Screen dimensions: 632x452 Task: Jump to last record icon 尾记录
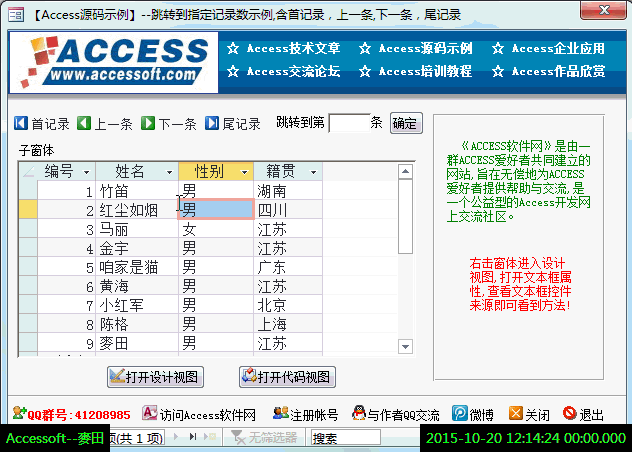(212, 123)
